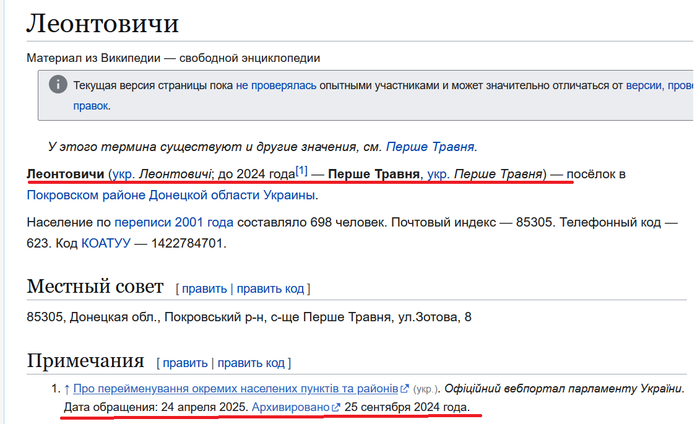The width and height of the screenshot is (700, 424).
Task: Click the text 'Материал из Википедии — свободной энциклопедии'
Action: coord(173,58)
